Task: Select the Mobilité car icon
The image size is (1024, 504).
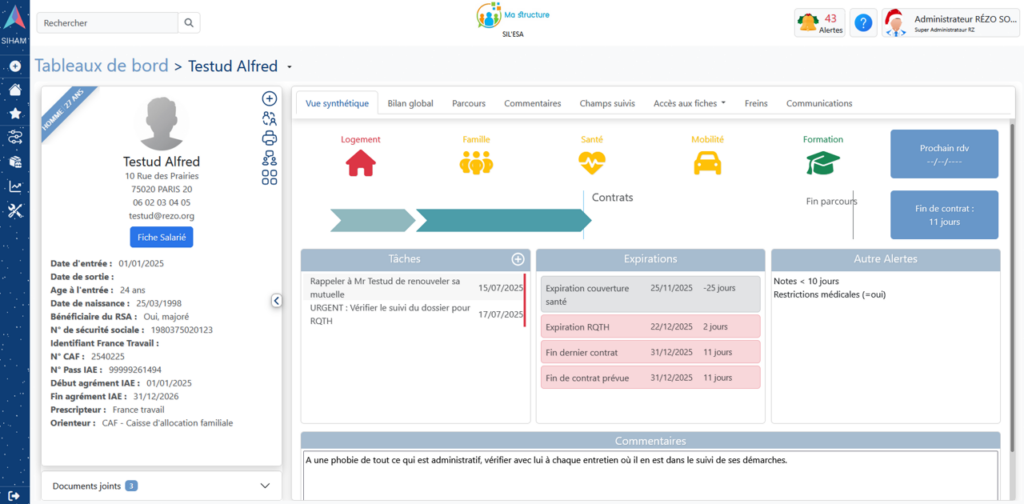Action: [707, 162]
